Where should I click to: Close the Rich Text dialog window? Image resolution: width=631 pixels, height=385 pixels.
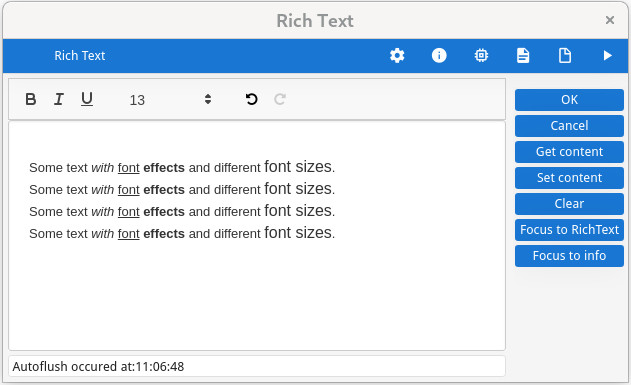click(610, 20)
